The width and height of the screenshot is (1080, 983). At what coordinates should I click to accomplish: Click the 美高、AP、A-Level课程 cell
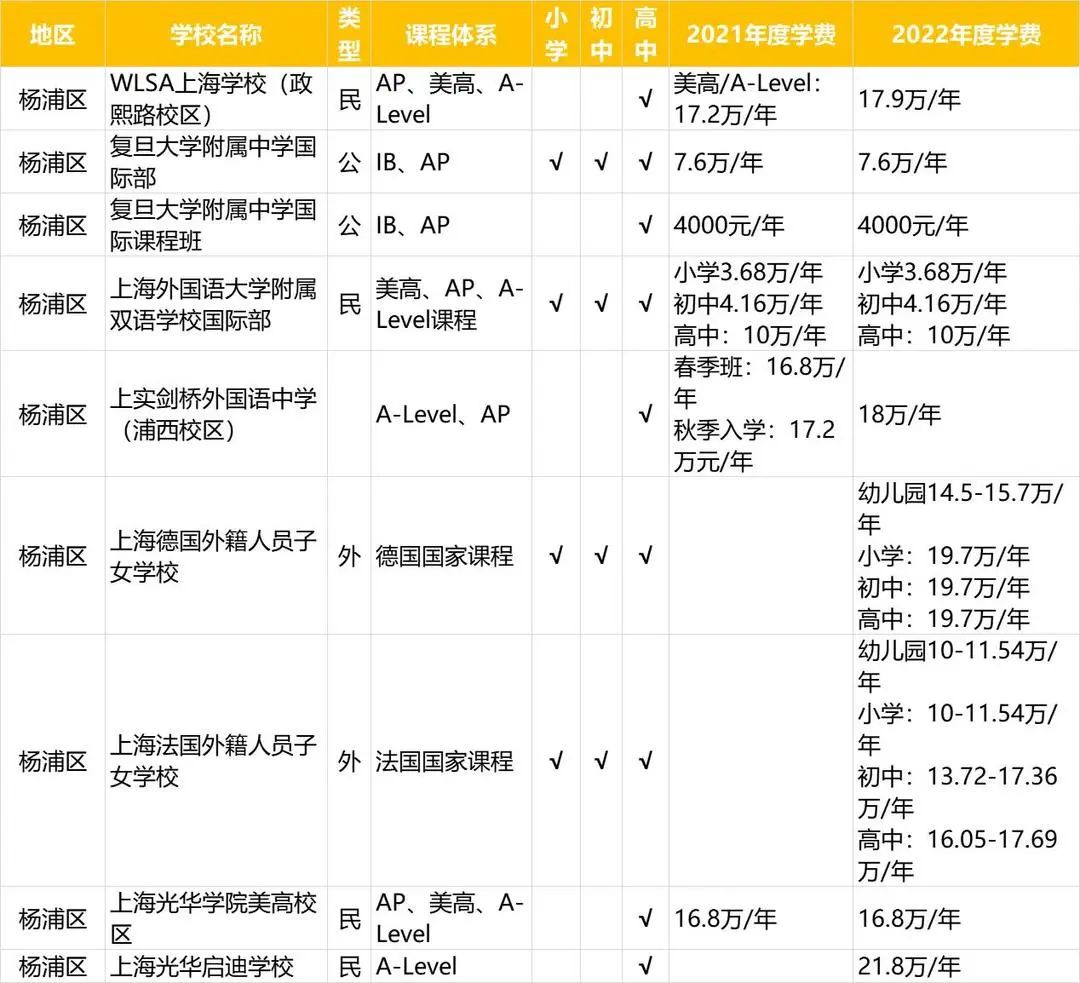(451, 304)
